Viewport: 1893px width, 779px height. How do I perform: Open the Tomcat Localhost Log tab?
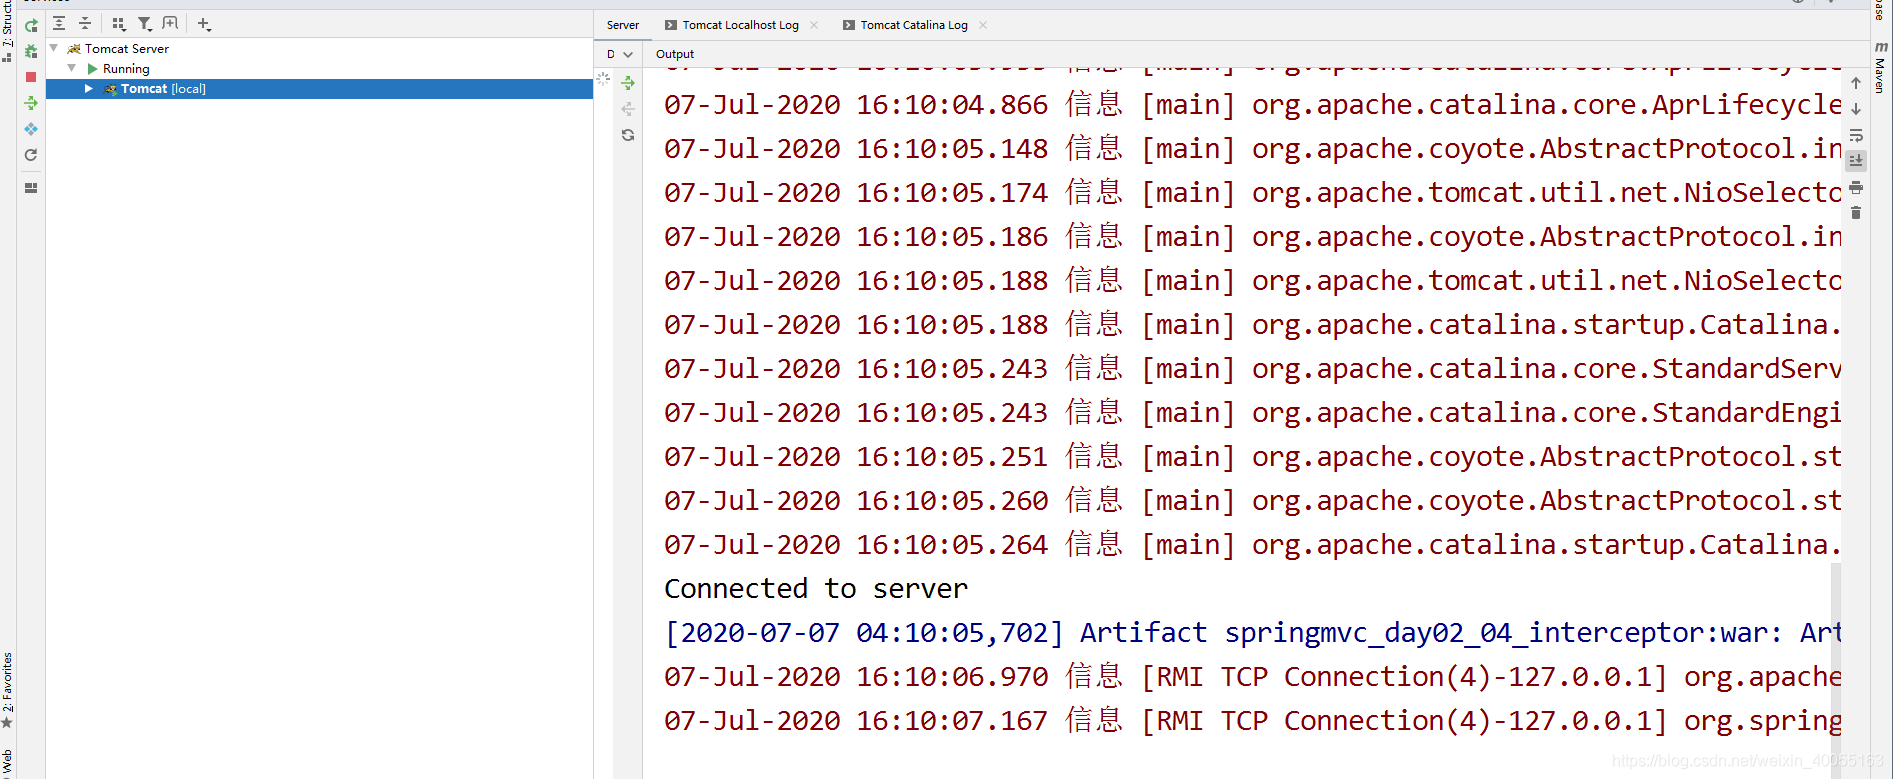click(x=740, y=25)
